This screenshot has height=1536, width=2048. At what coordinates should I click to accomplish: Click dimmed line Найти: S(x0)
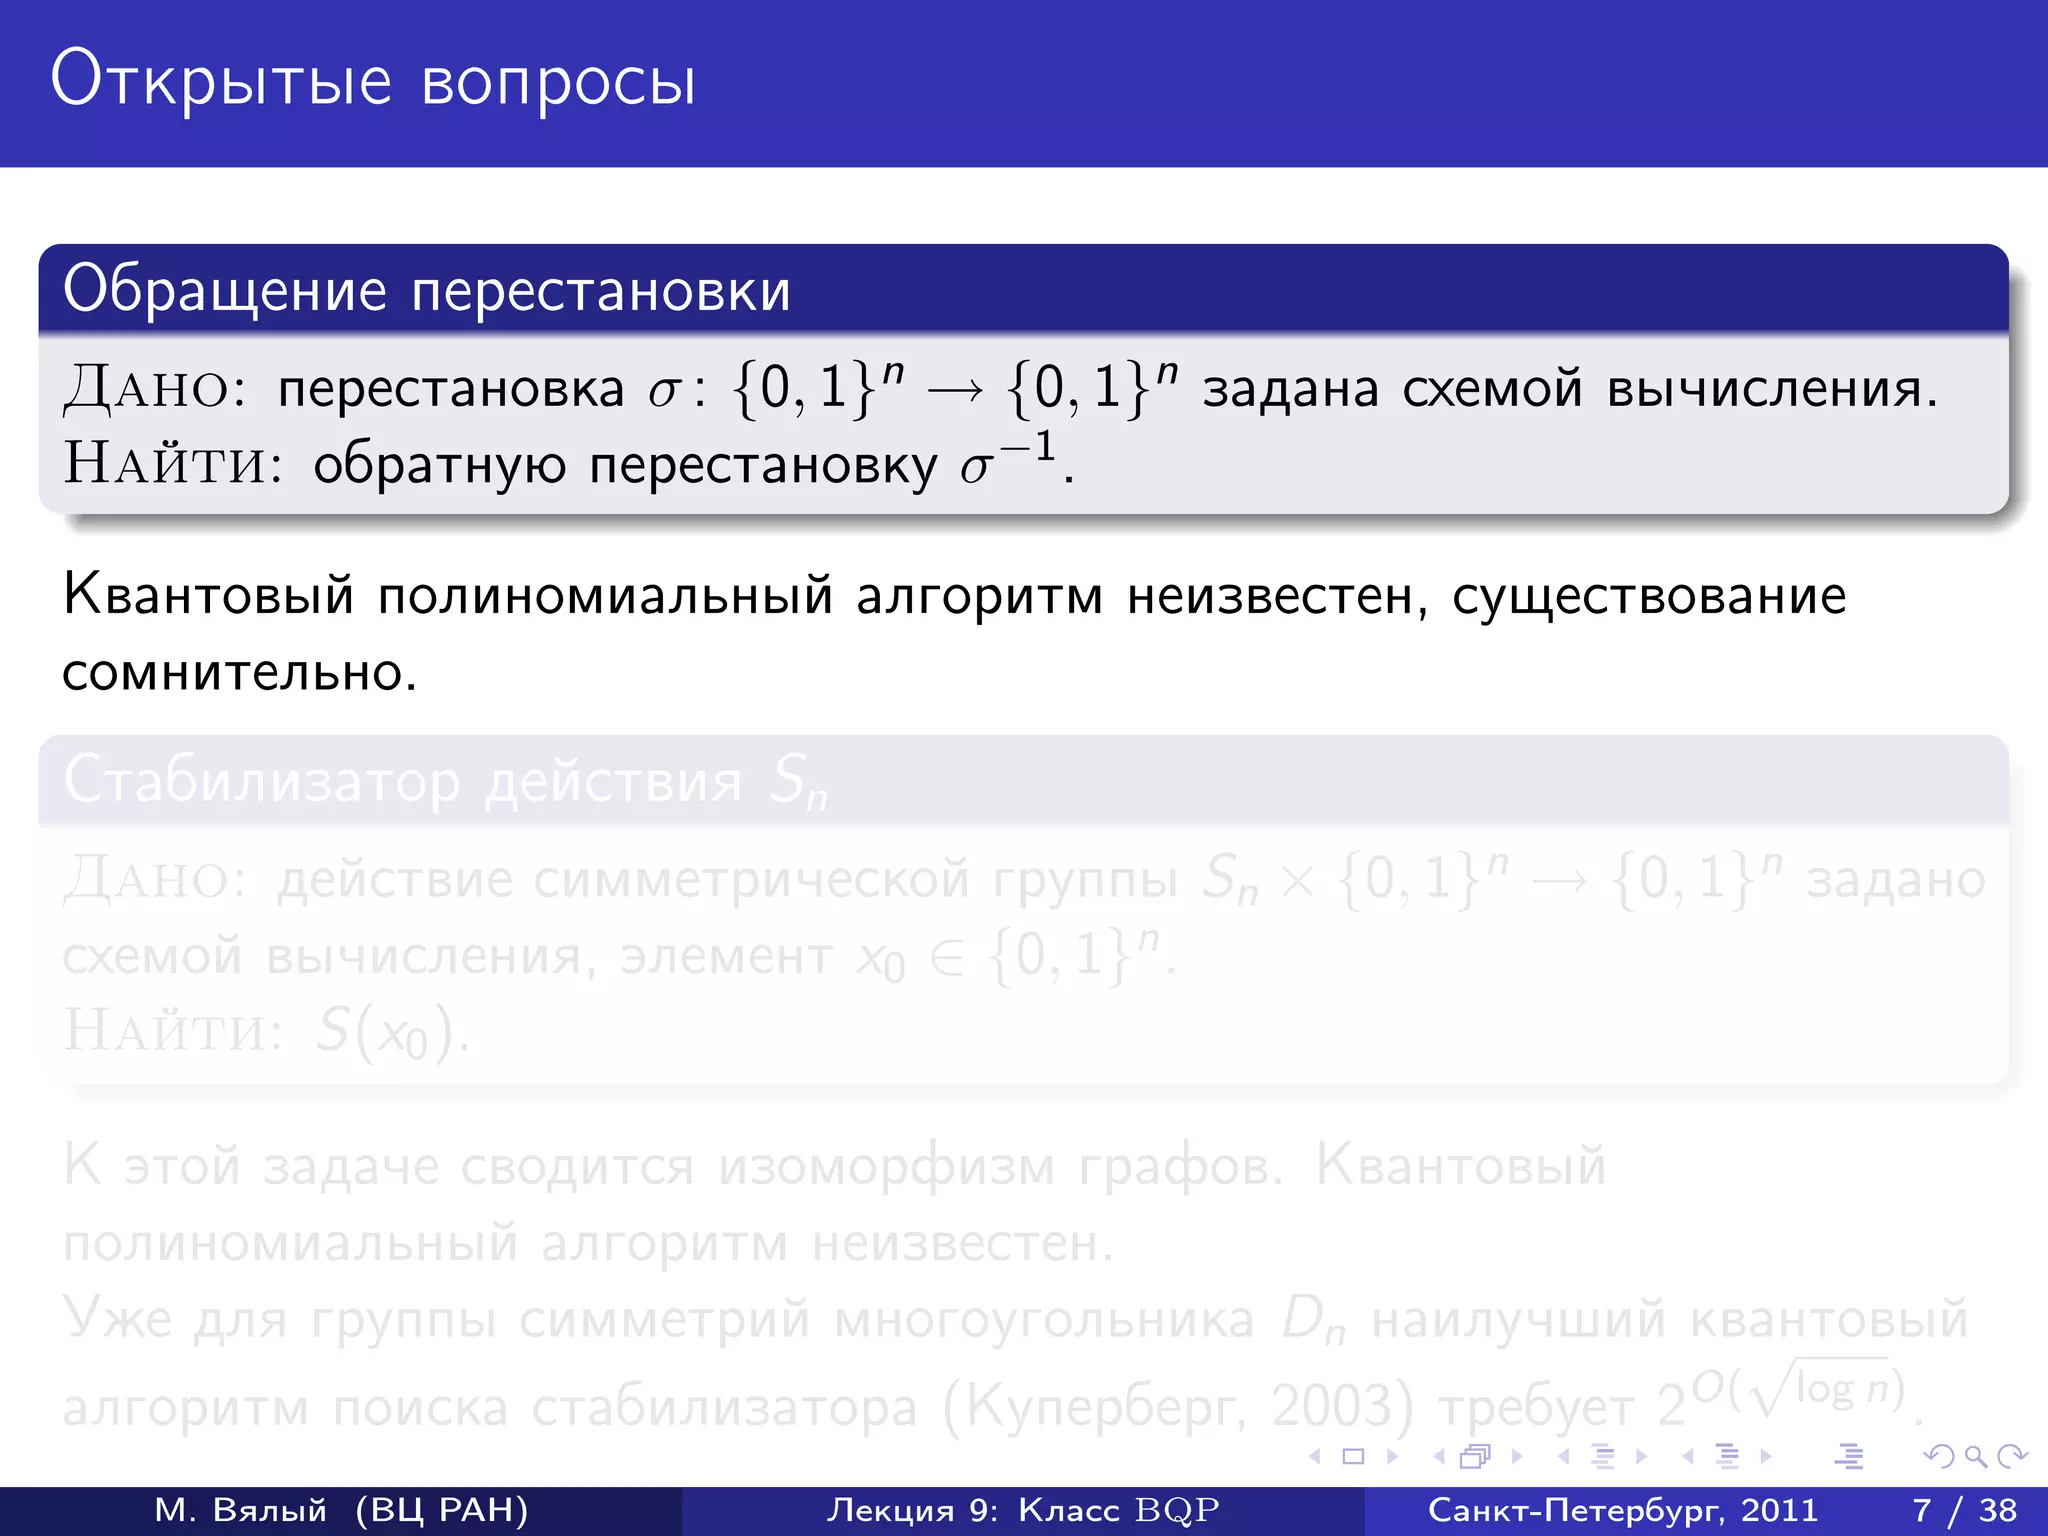point(266,1030)
